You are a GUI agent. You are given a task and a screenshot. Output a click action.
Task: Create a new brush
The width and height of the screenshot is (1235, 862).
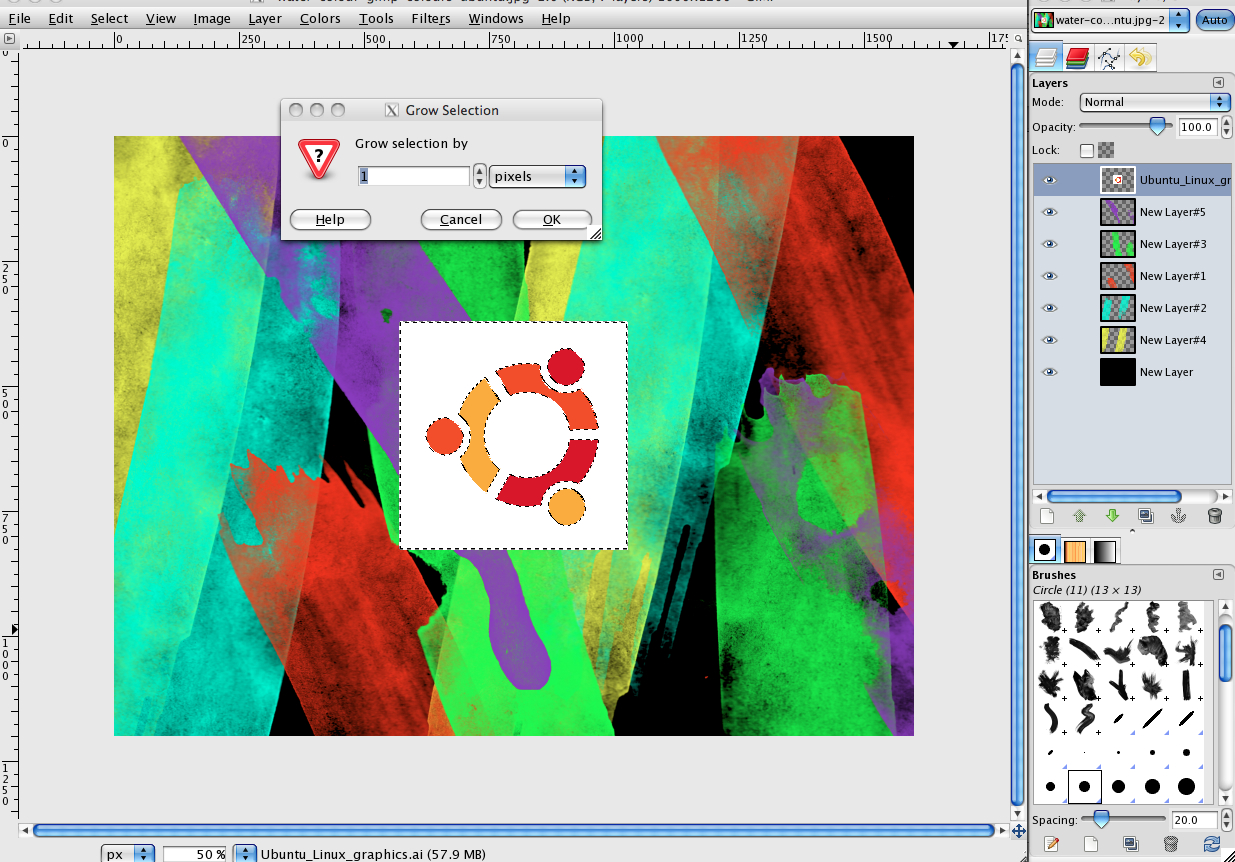pyautogui.click(x=1092, y=844)
